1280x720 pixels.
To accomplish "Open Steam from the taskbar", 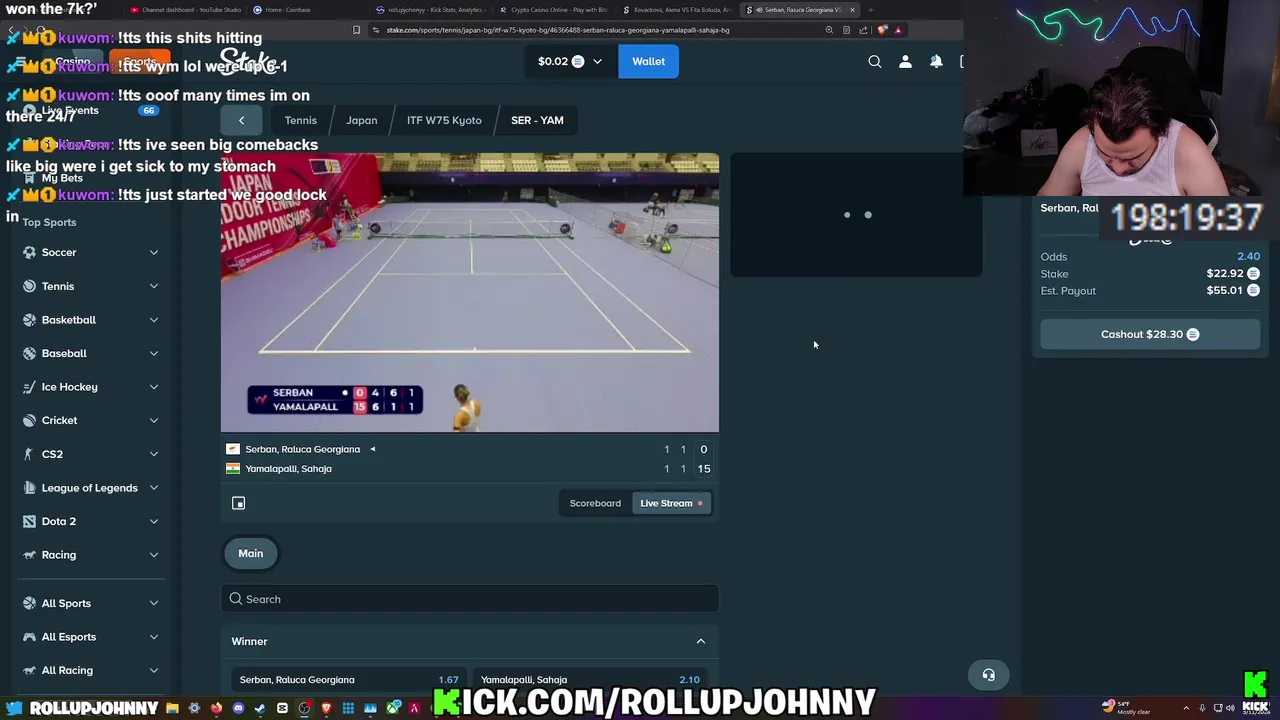I will tap(260, 708).
